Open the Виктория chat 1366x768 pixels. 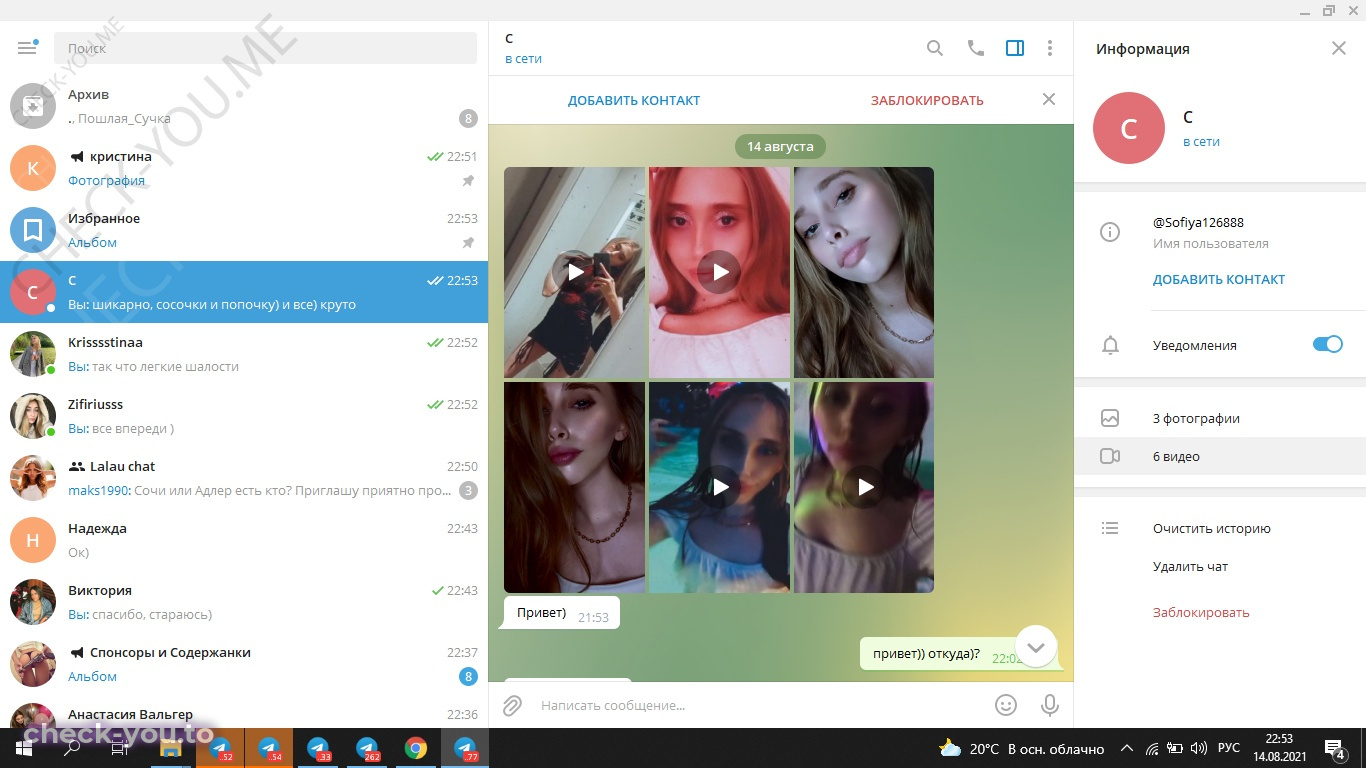pyautogui.click(x=244, y=602)
